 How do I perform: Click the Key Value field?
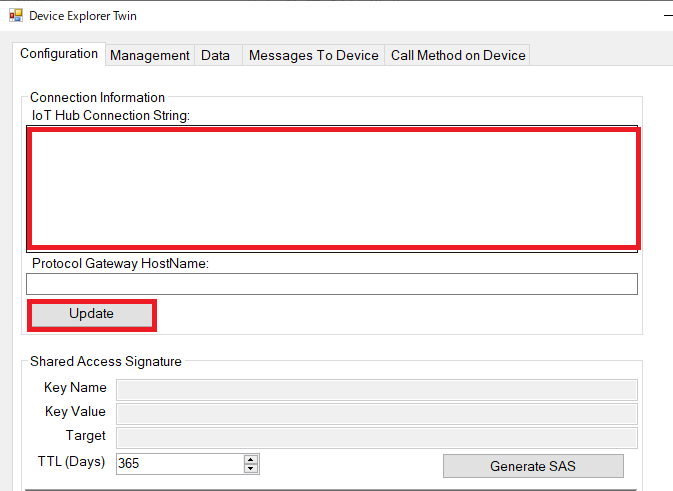tap(377, 414)
